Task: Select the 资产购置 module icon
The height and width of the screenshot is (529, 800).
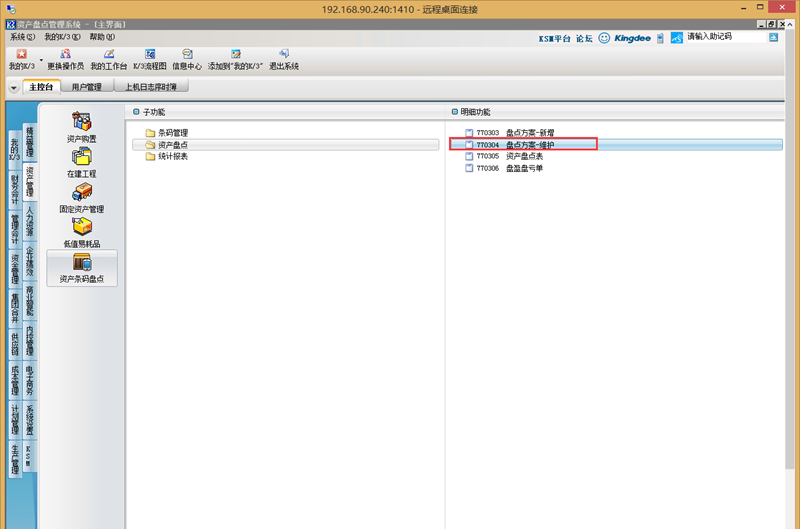Action: [x=82, y=126]
